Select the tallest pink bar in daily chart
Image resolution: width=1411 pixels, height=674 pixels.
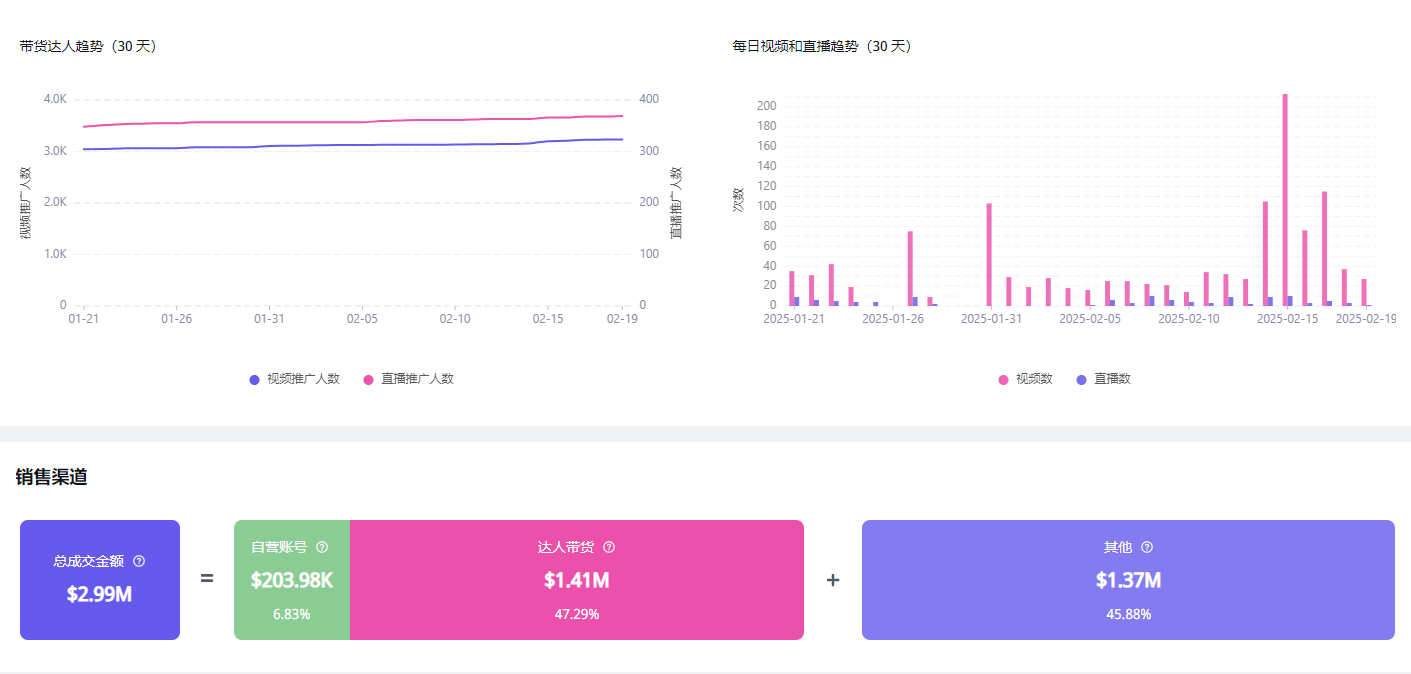click(1285, 200)
